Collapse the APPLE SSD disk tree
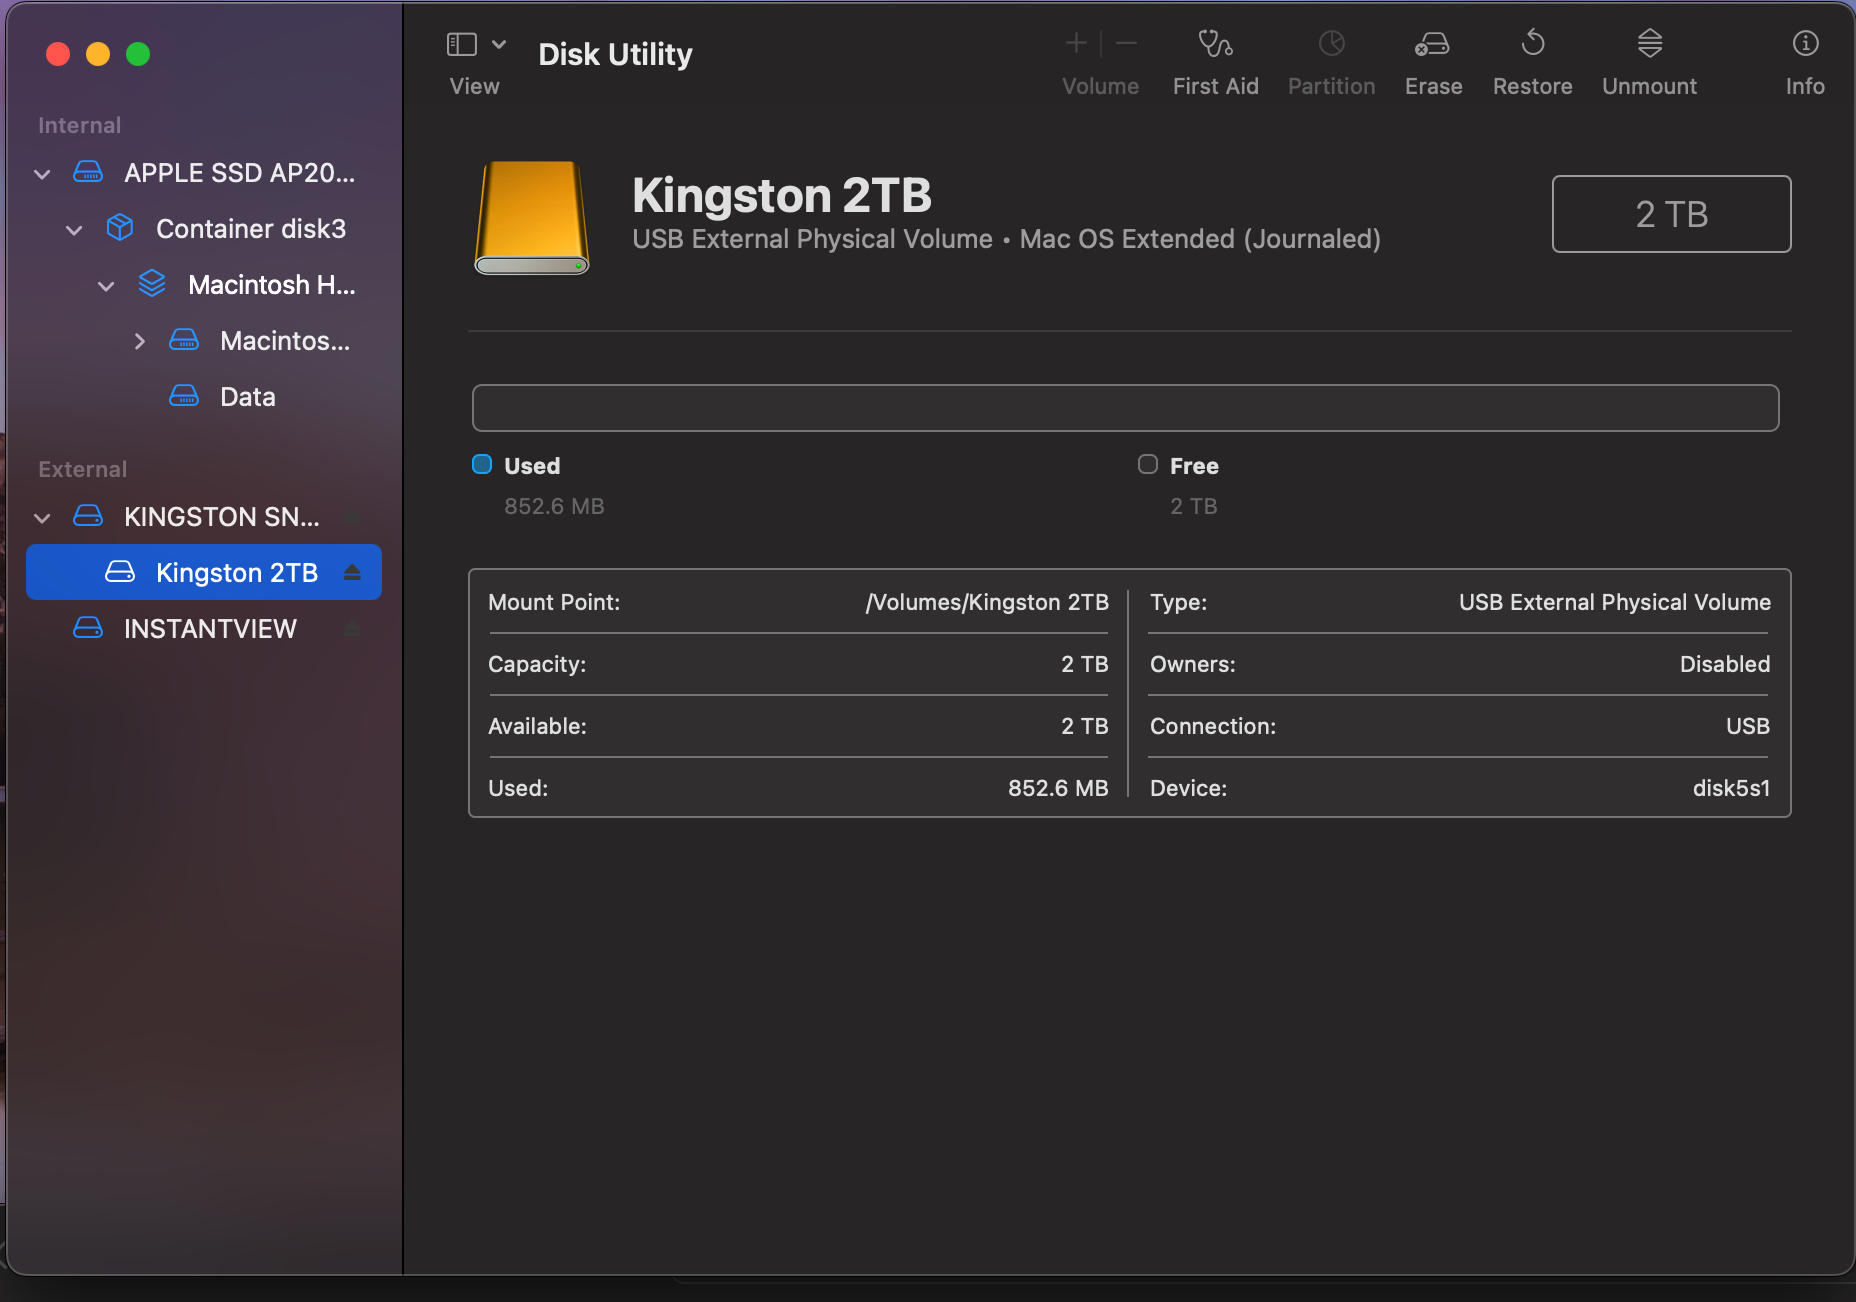1856x1302 pixels. (42, 174)
